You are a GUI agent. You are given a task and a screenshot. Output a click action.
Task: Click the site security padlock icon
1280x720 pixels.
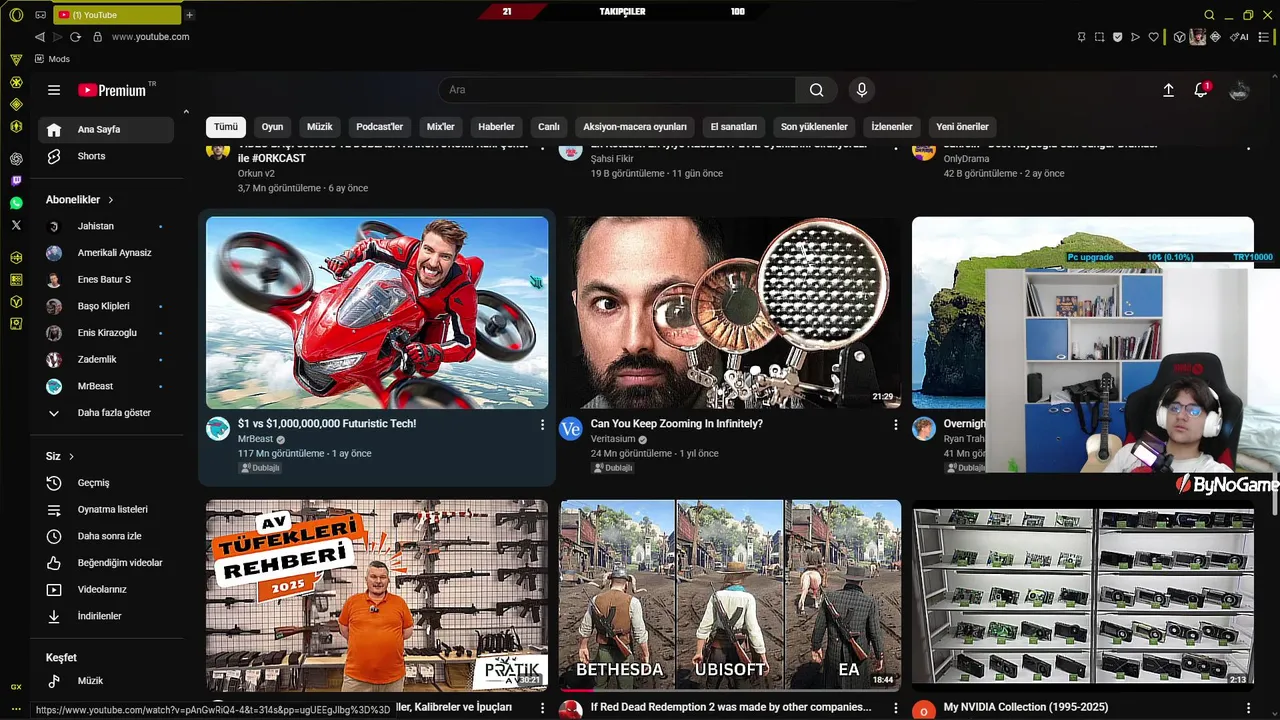[x=97, y=37]
